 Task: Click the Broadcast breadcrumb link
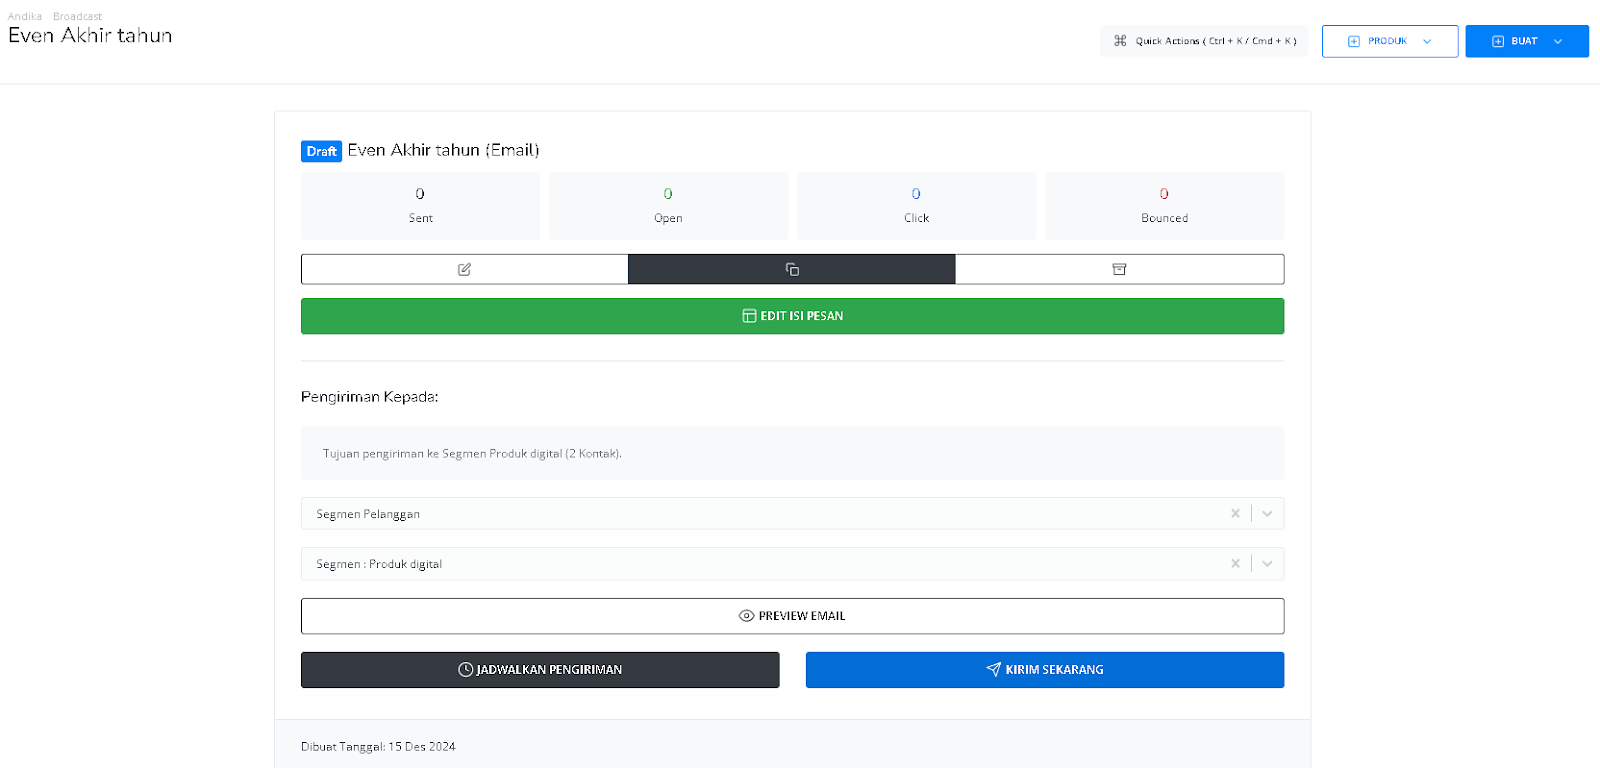[x=77, y=16]
